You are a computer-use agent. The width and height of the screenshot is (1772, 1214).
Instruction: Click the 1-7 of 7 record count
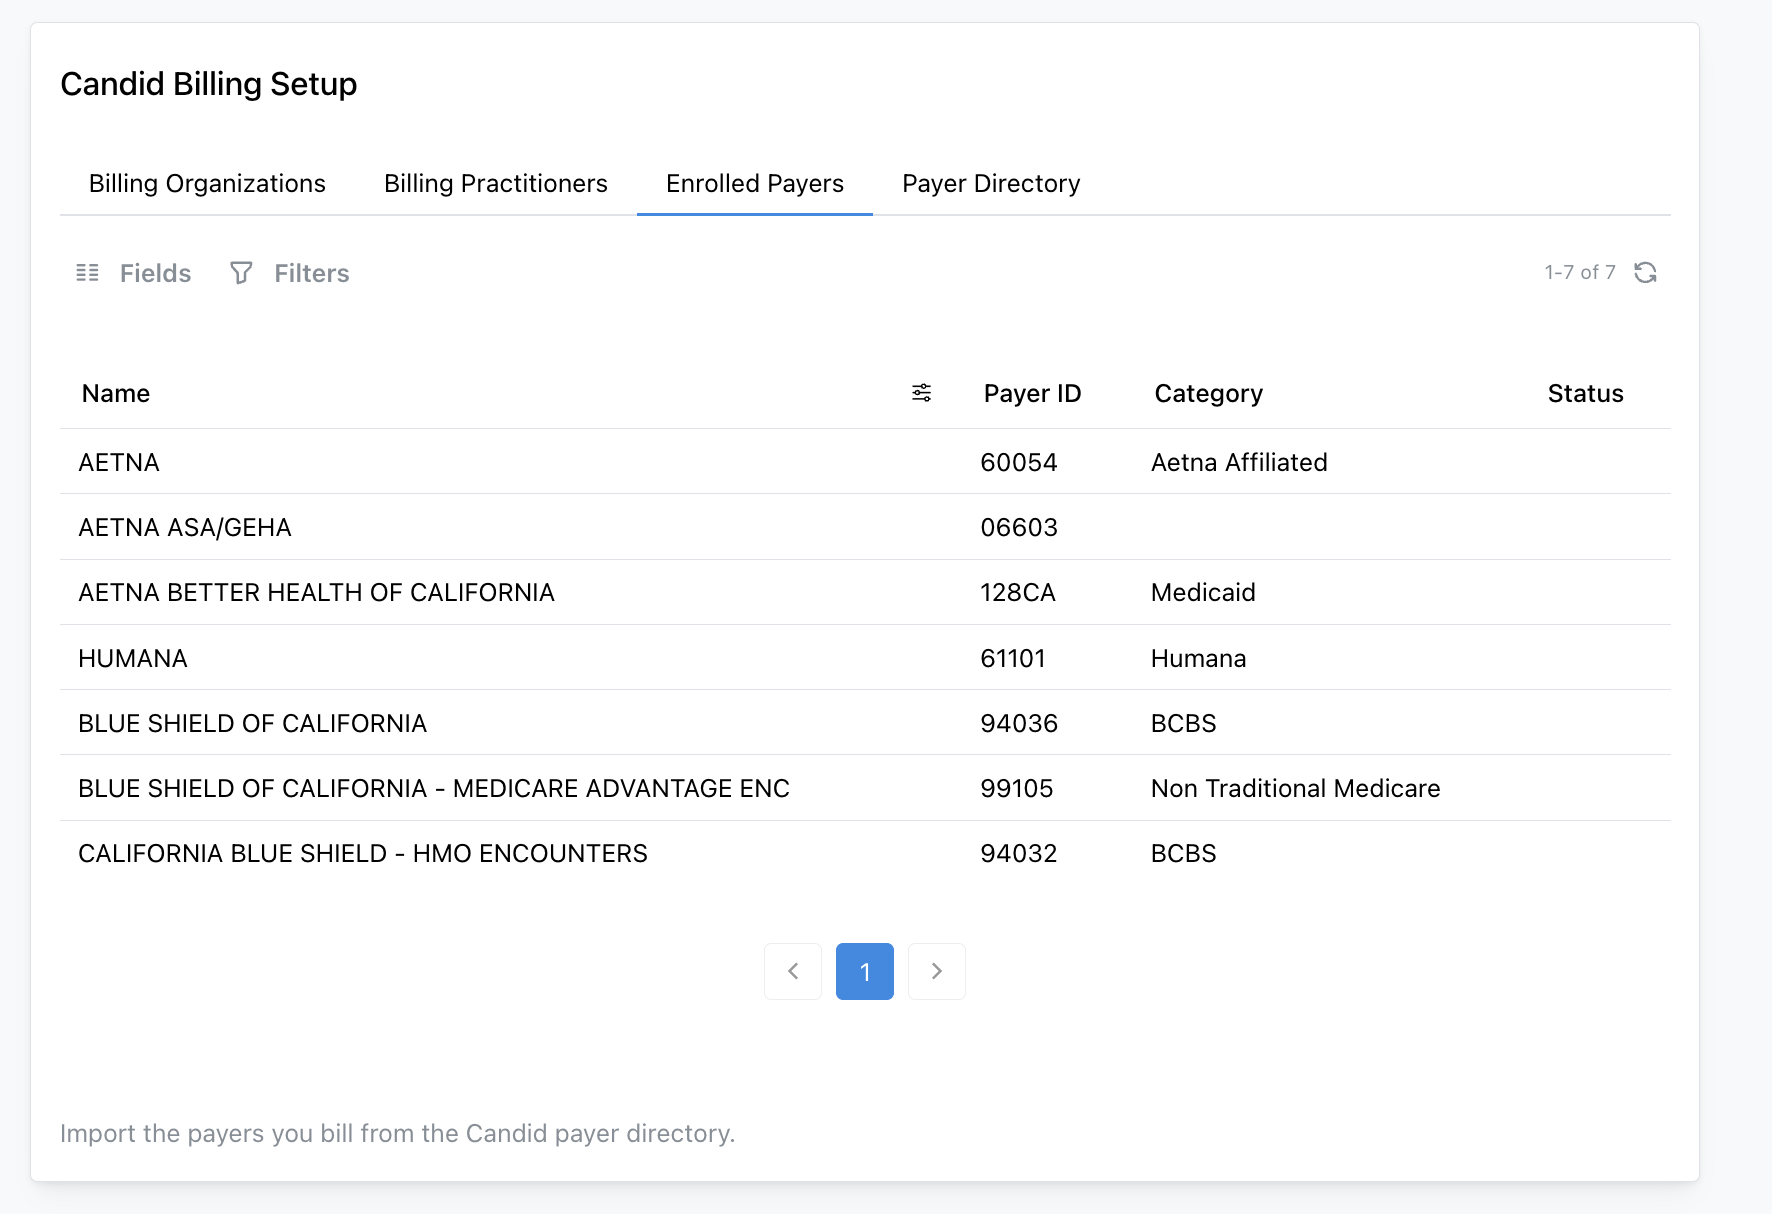coord(1579,272)
